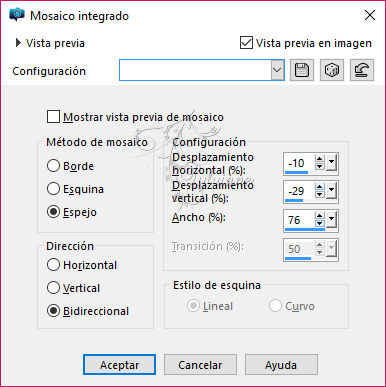Select the Esquina mosaic method
386x387 pixels.
coord(53,189)
